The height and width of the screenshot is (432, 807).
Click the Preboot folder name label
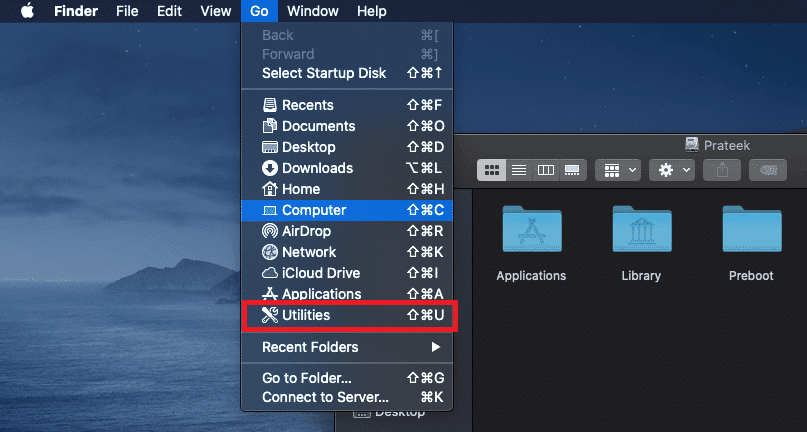tap(751, 276)
